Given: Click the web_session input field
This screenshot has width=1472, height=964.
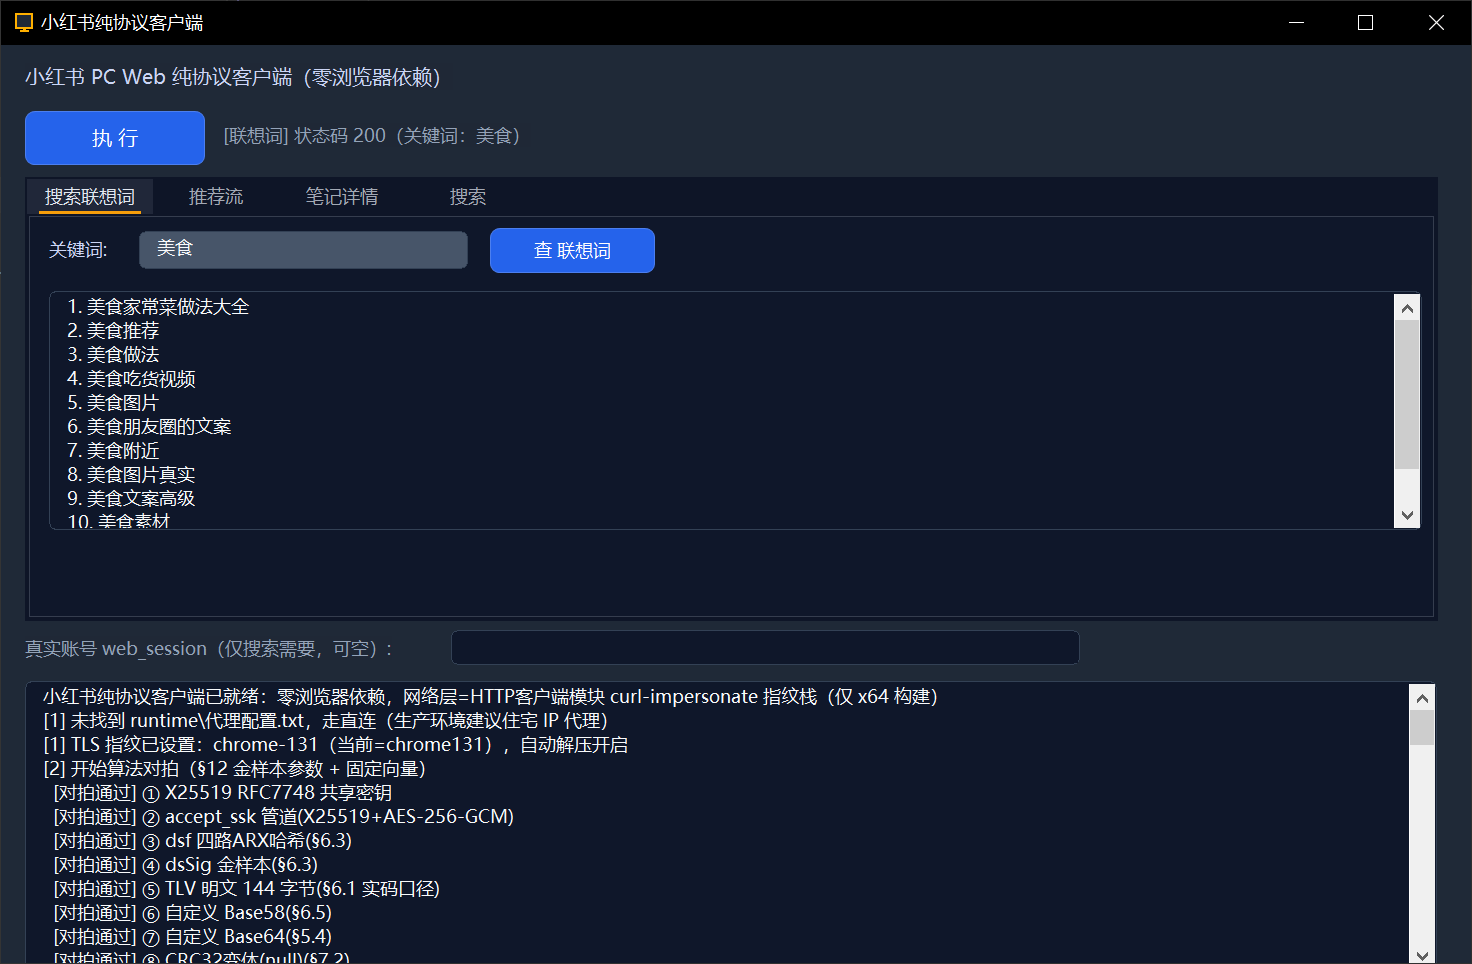Looking at the screenshot, I should tap(765, 647).
